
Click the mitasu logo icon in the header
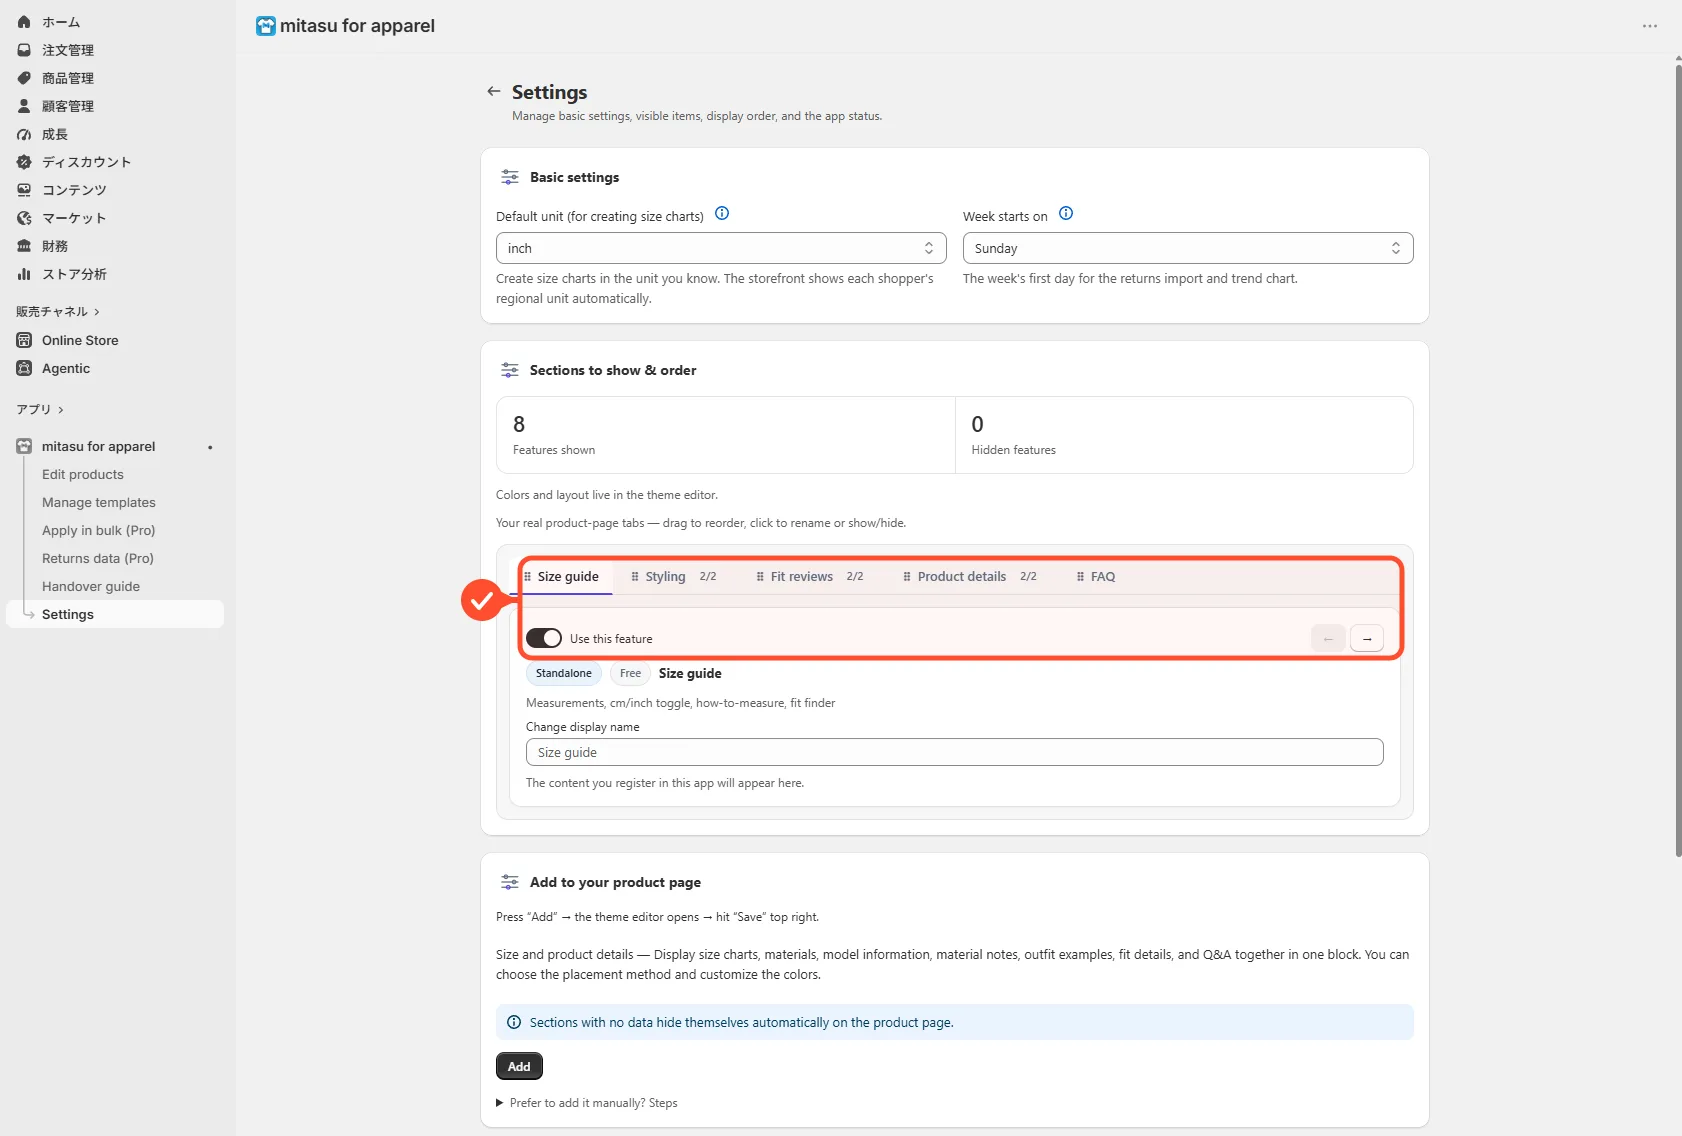click(265, 26)
